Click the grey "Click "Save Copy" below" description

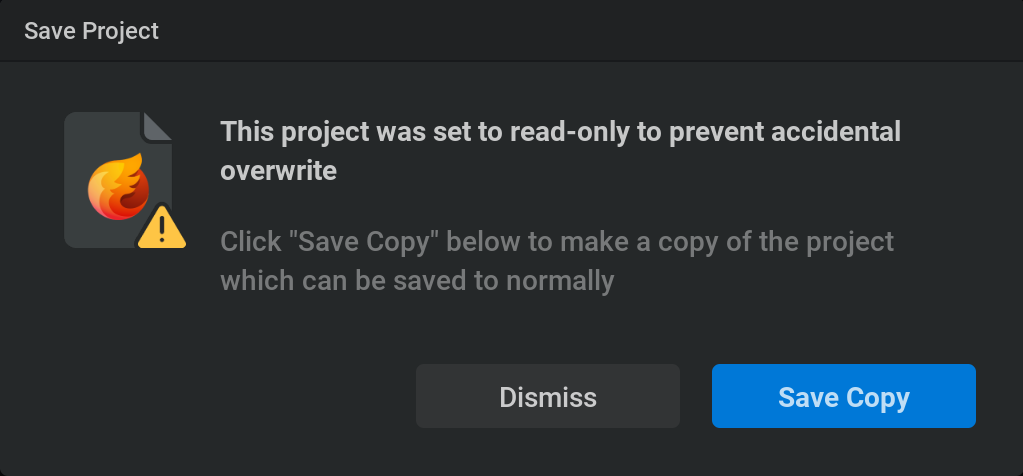click(370, 242)
